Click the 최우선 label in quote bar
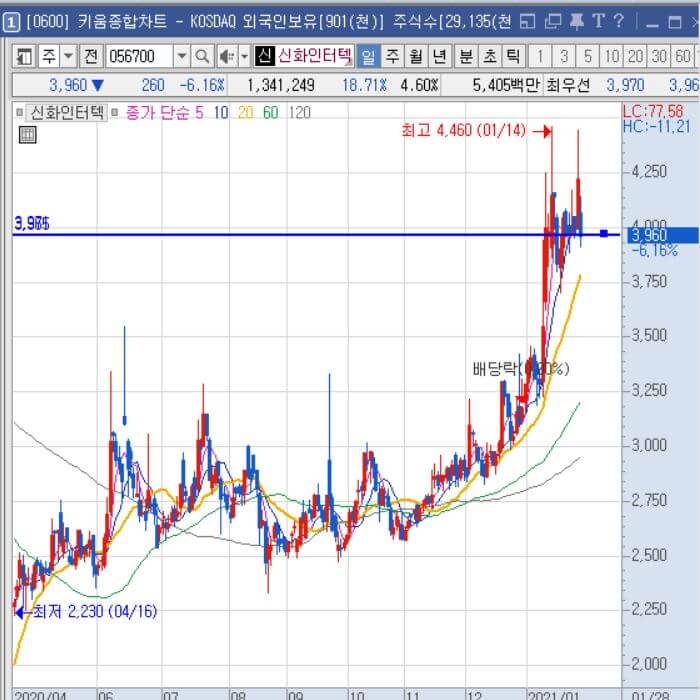This screenshot has height=700, width=700. coord(568,85)
